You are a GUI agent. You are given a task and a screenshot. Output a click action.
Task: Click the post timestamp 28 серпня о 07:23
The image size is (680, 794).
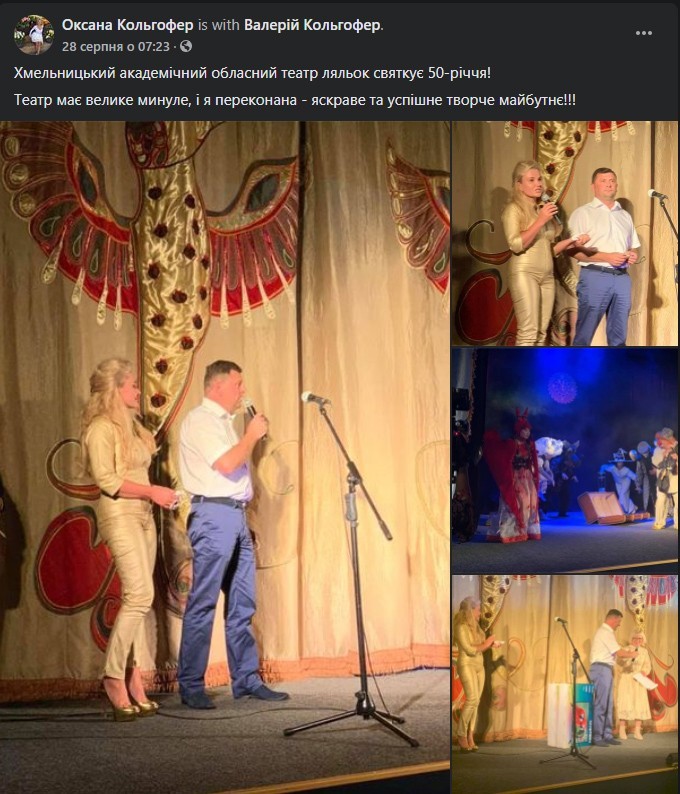[116, 47]
